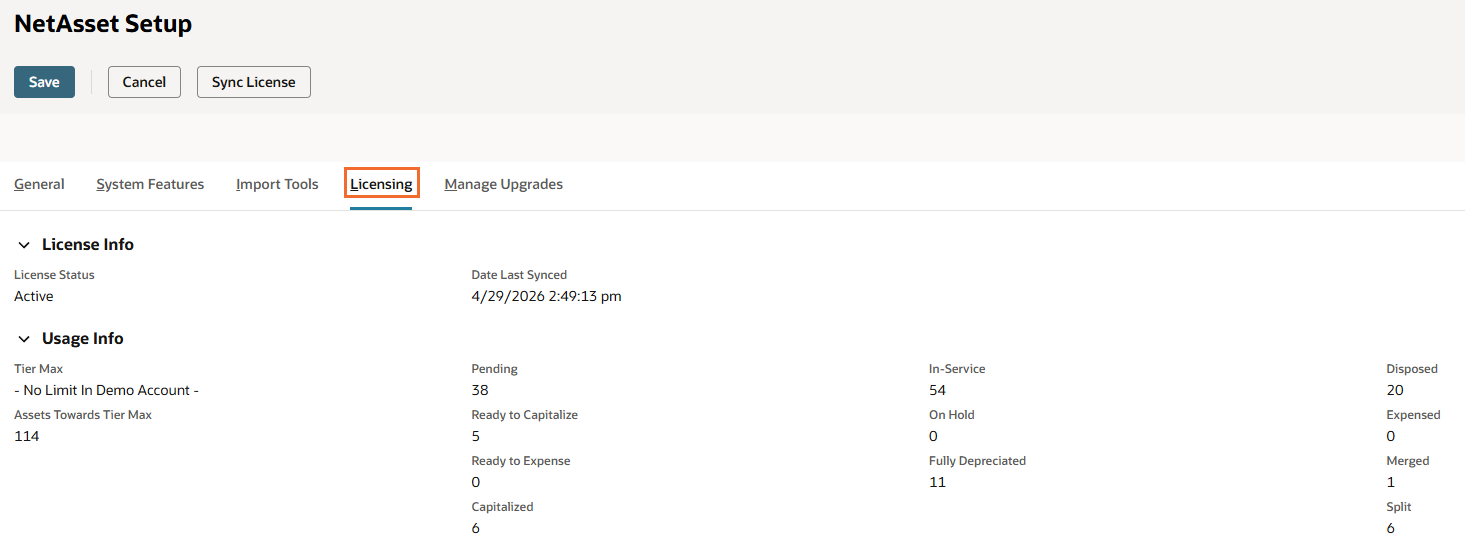Click the Active license status value
Screen dimensions: 1465x554
click(x=34, y=296)
